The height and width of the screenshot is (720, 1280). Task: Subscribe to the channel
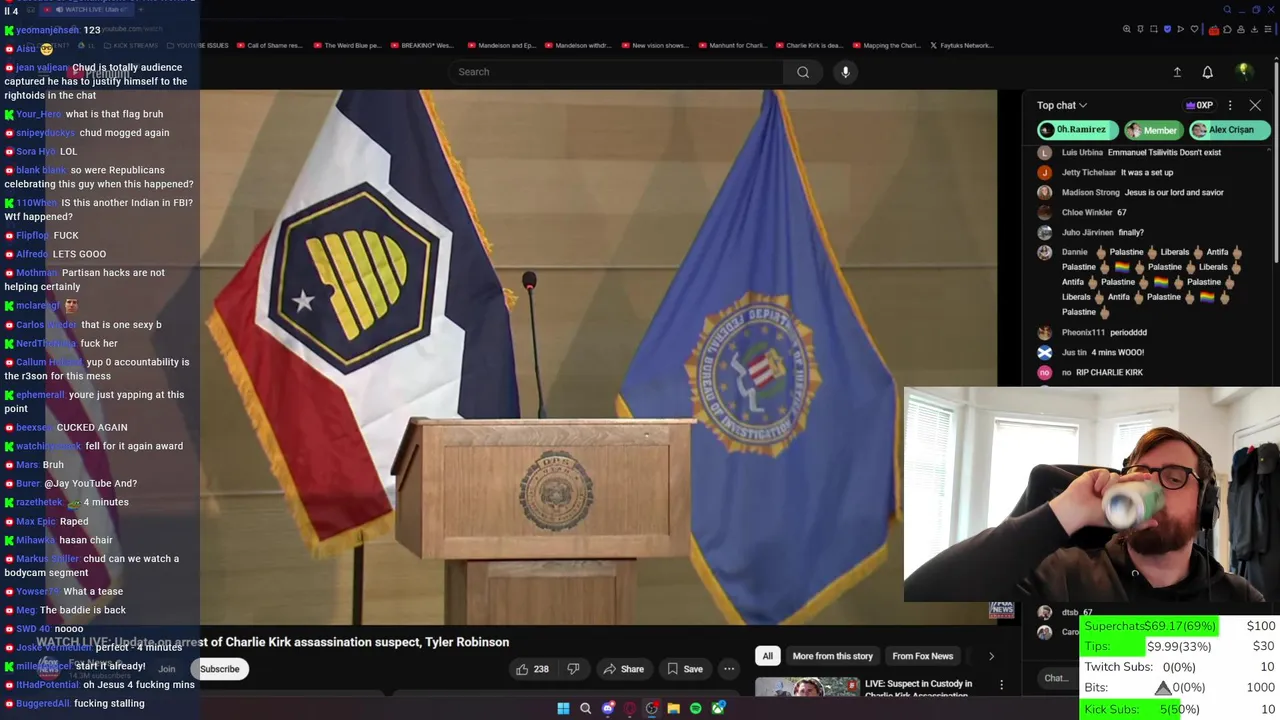coord(219,669)
